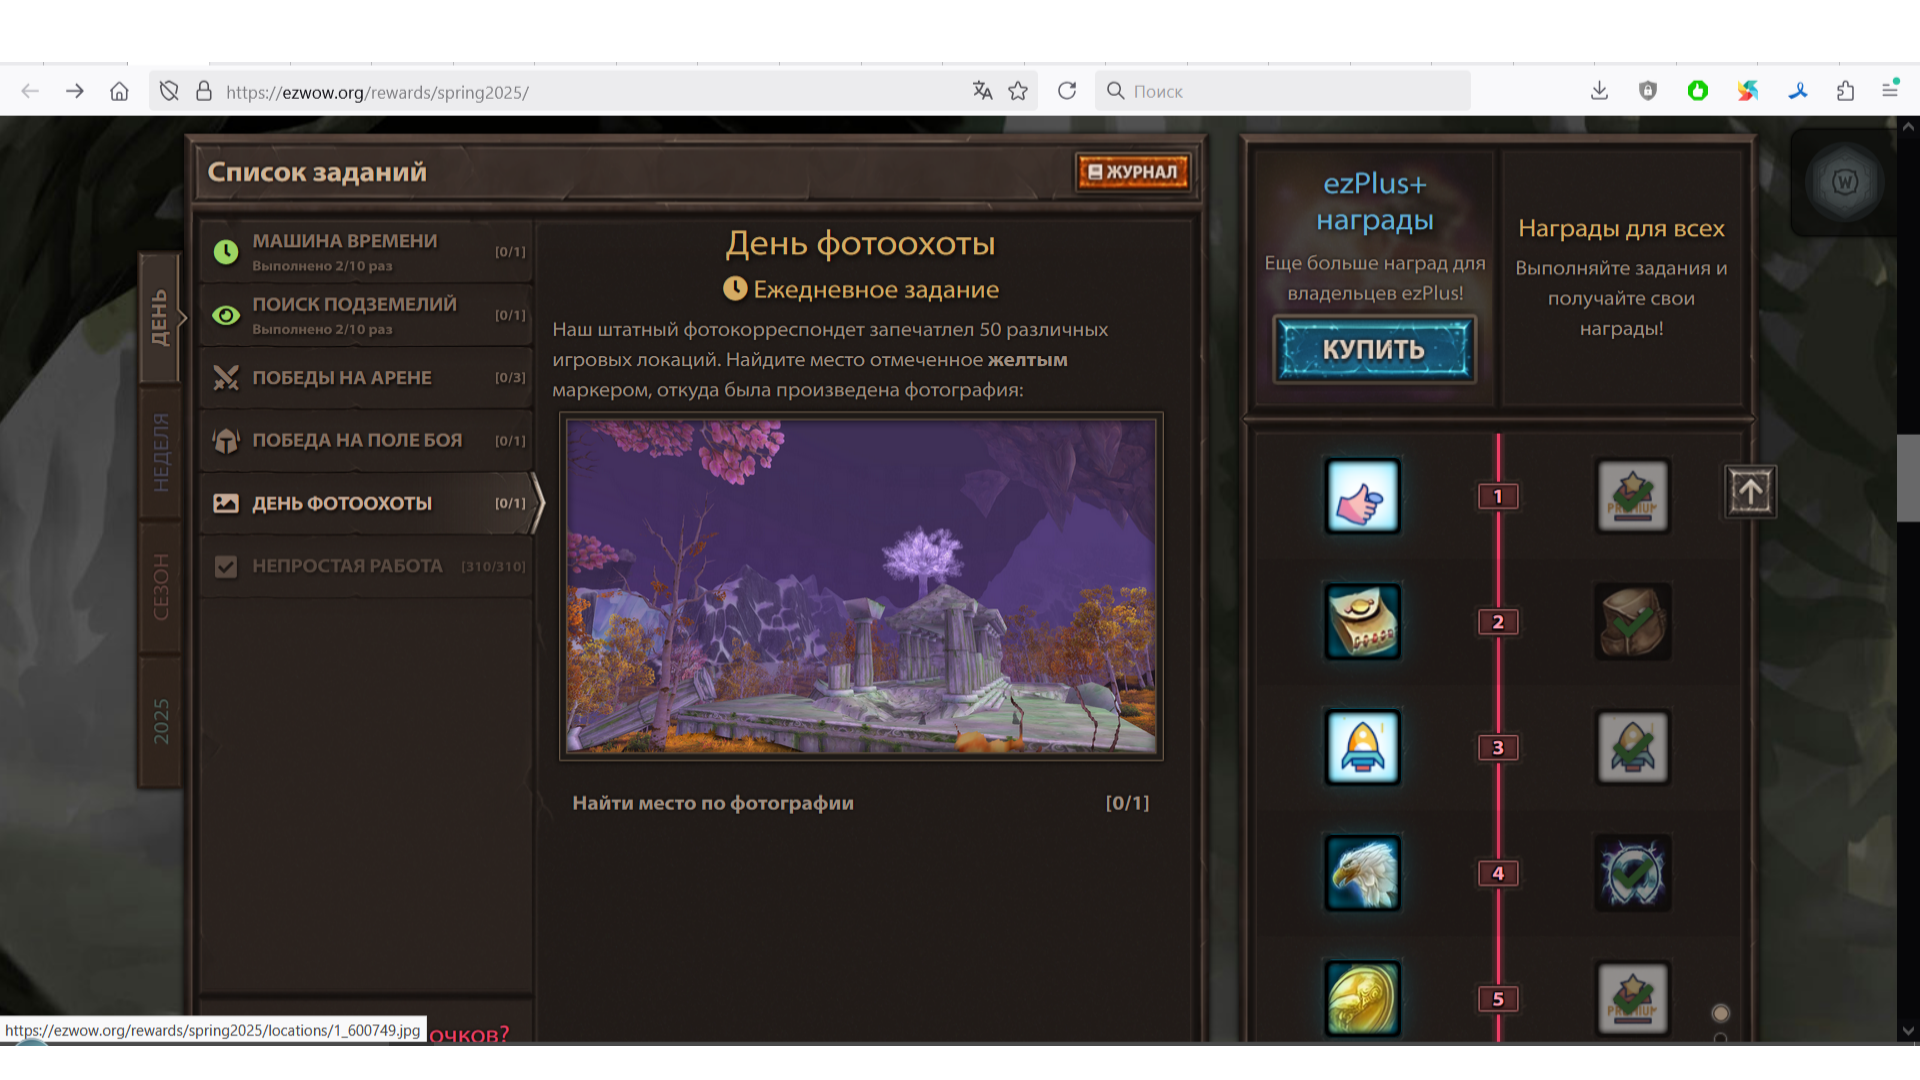Open the Победы на арене task
The width and height of the screenshot is (1920, 1080).
366,378
